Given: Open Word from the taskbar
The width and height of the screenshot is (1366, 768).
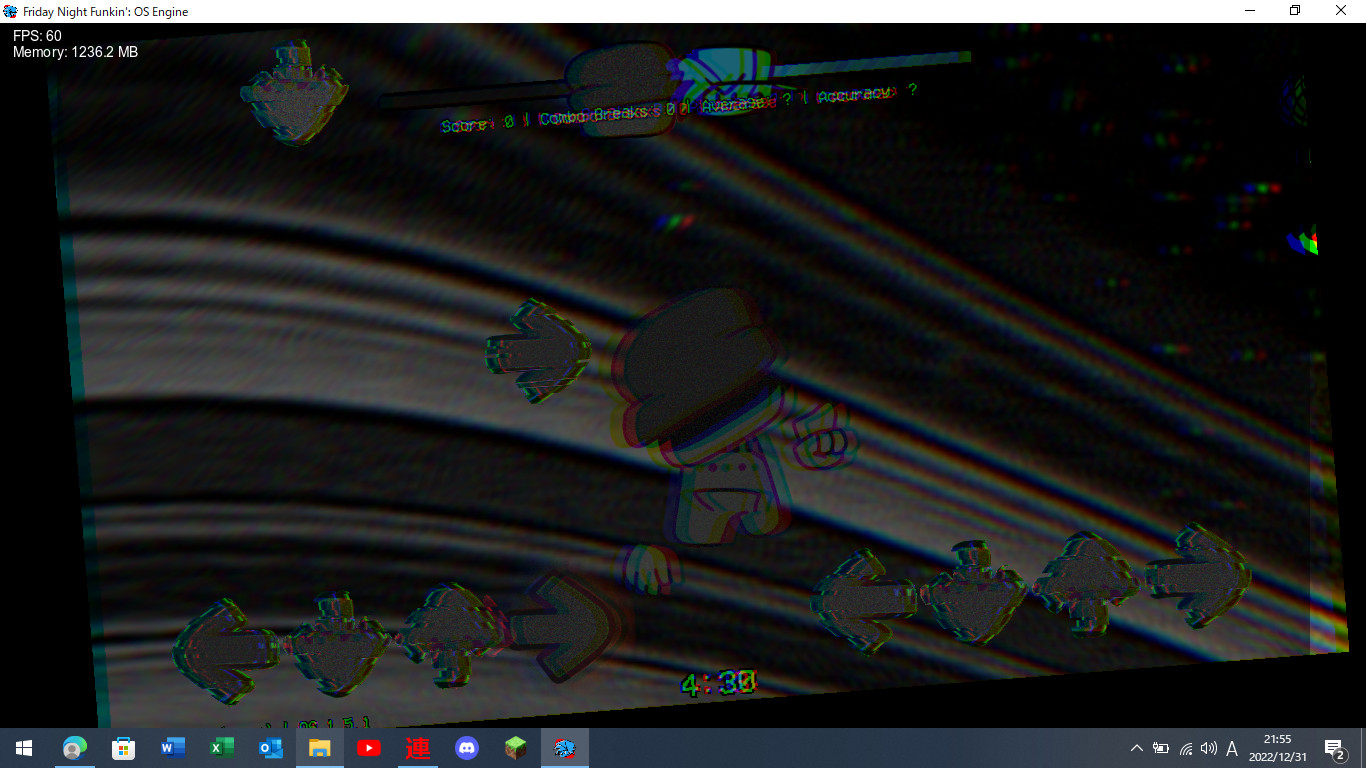Looking at the screenshot, I should click(x=172, y=748).
